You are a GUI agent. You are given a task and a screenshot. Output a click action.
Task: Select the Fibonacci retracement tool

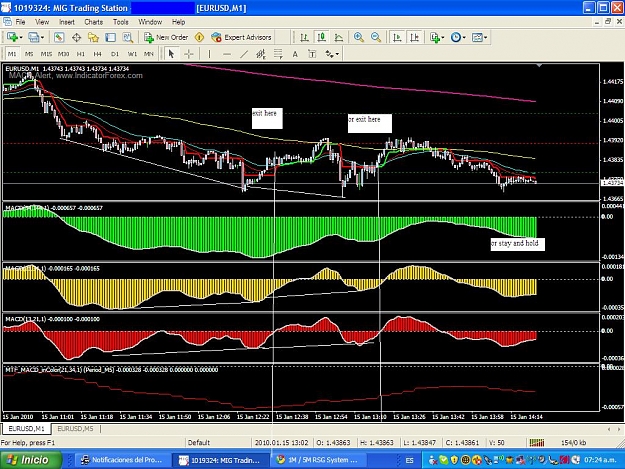tap(278, 54)
